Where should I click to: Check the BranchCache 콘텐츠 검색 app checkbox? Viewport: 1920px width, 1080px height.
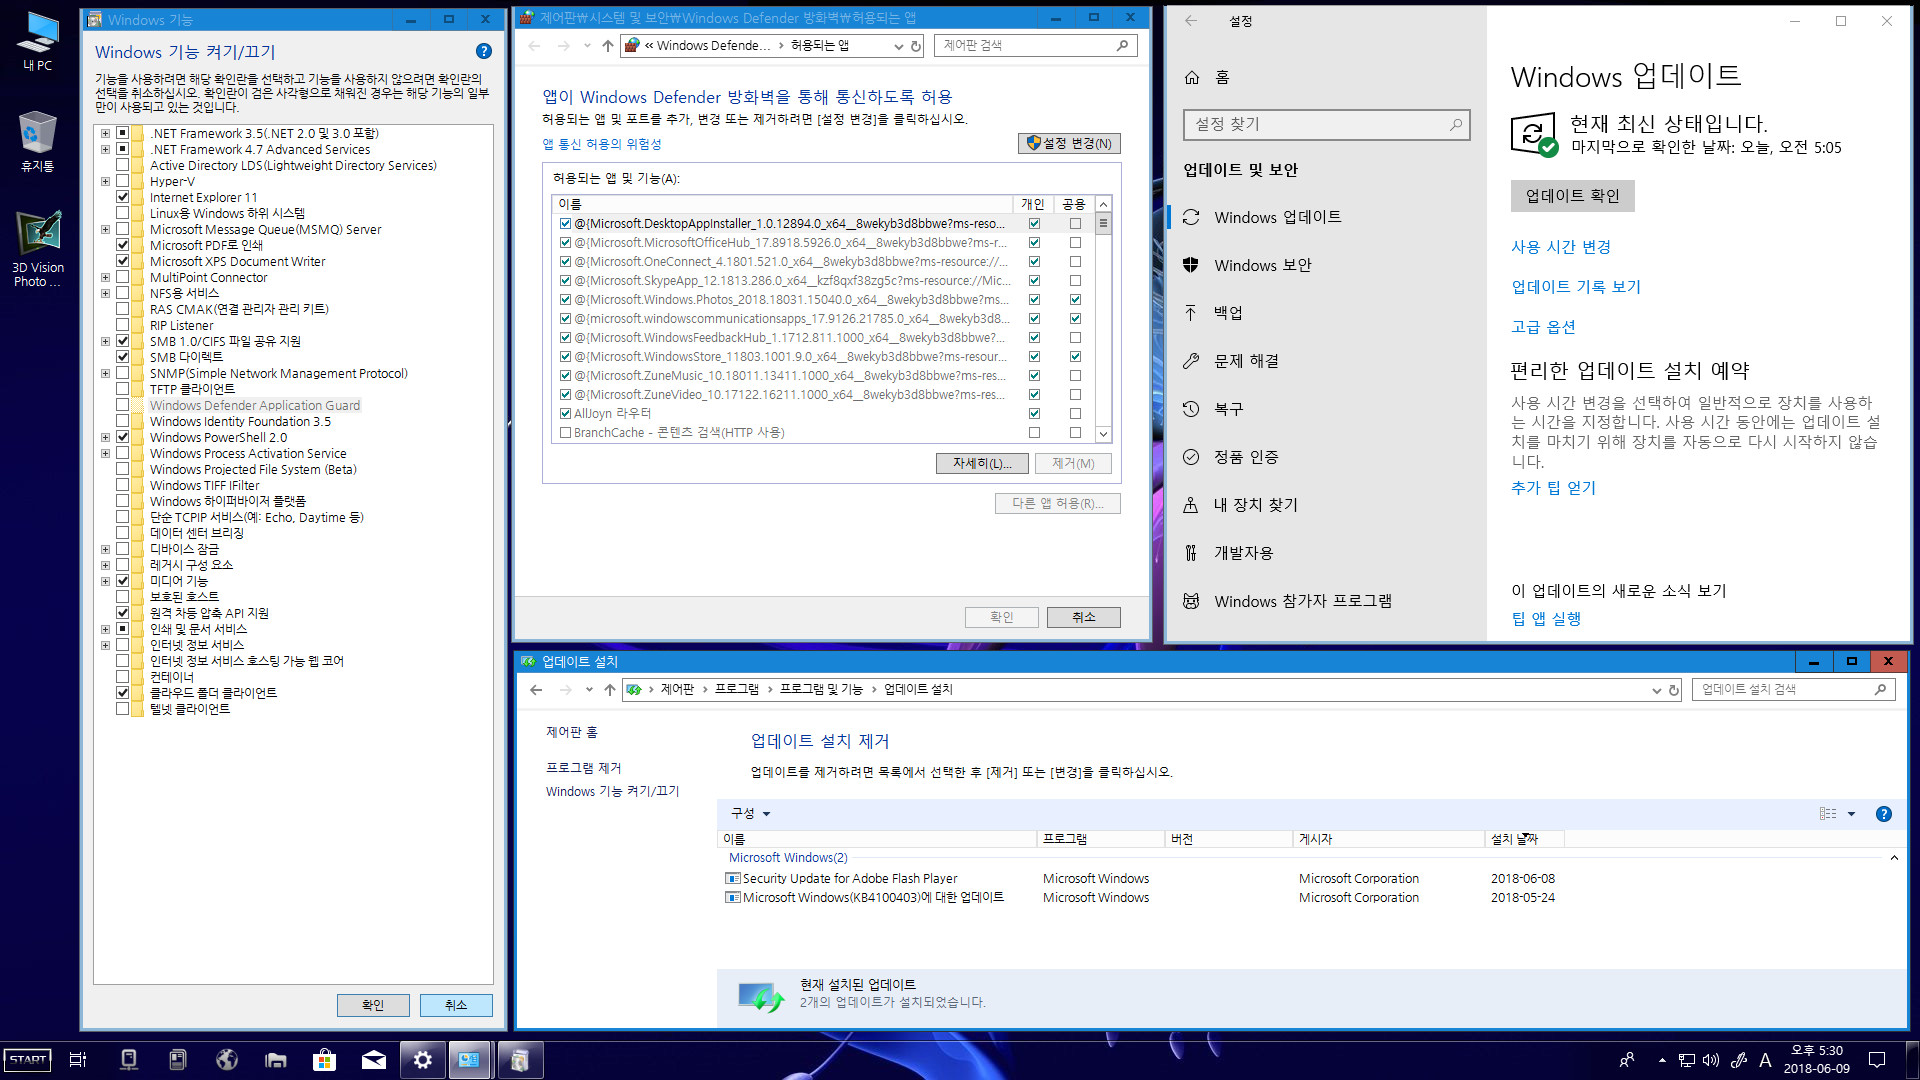tap(566, 433)
